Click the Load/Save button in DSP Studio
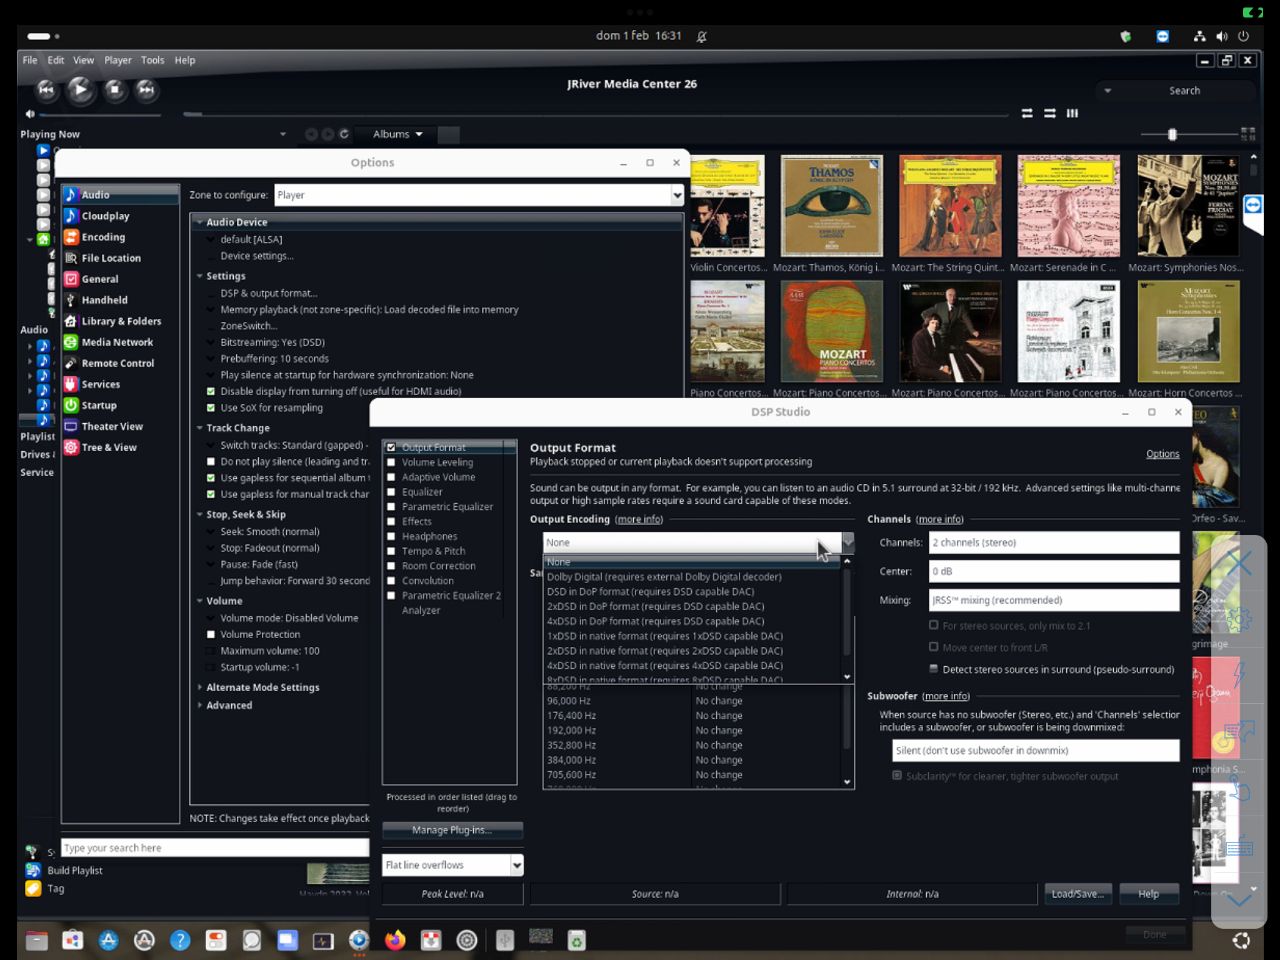Viewport: 1280px width, 960px height. pyautogui.click(x=1077, y=894)
